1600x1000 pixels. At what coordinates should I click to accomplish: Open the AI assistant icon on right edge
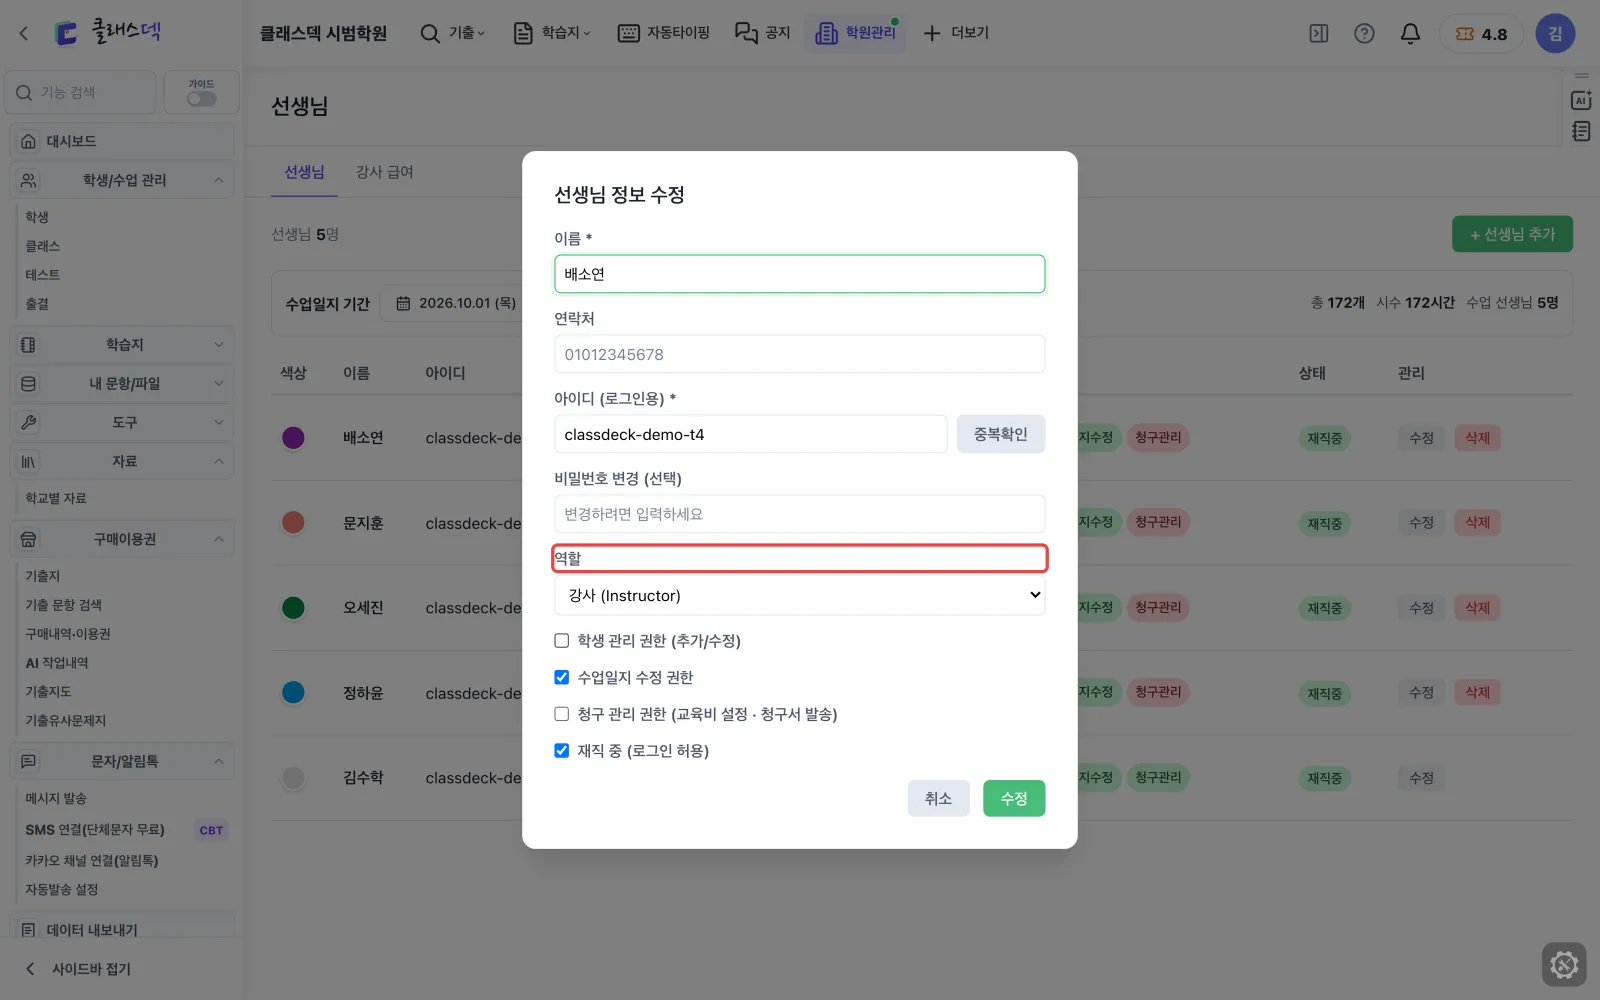coord(1581,100)
